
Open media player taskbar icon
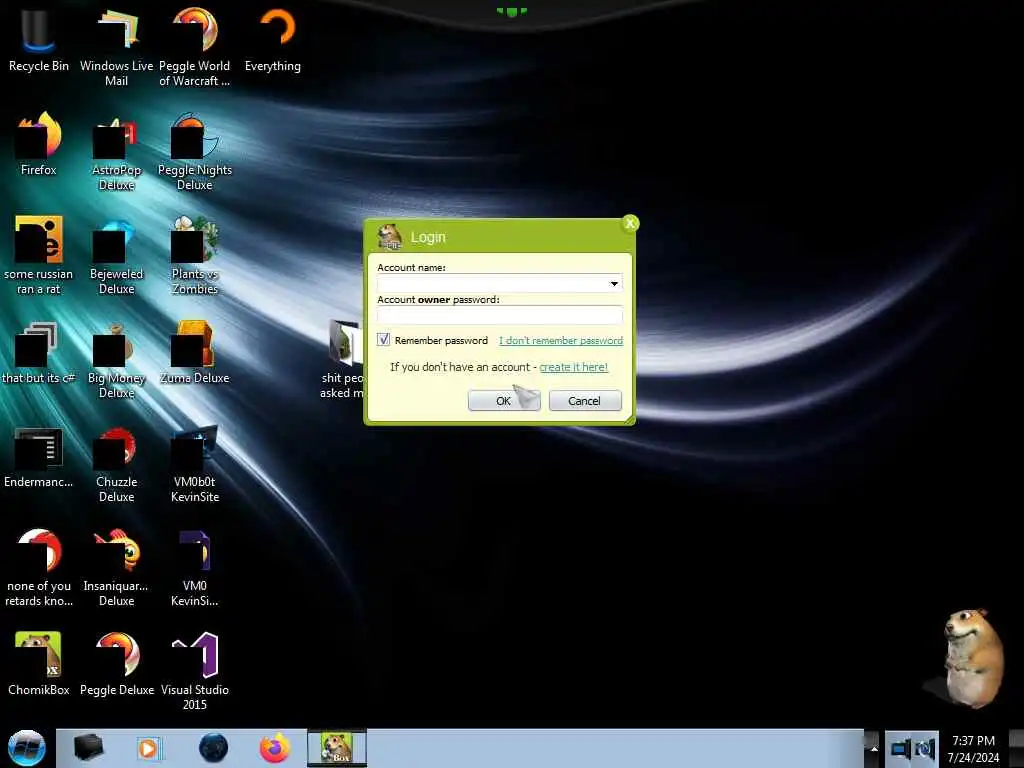pos(150,748)
